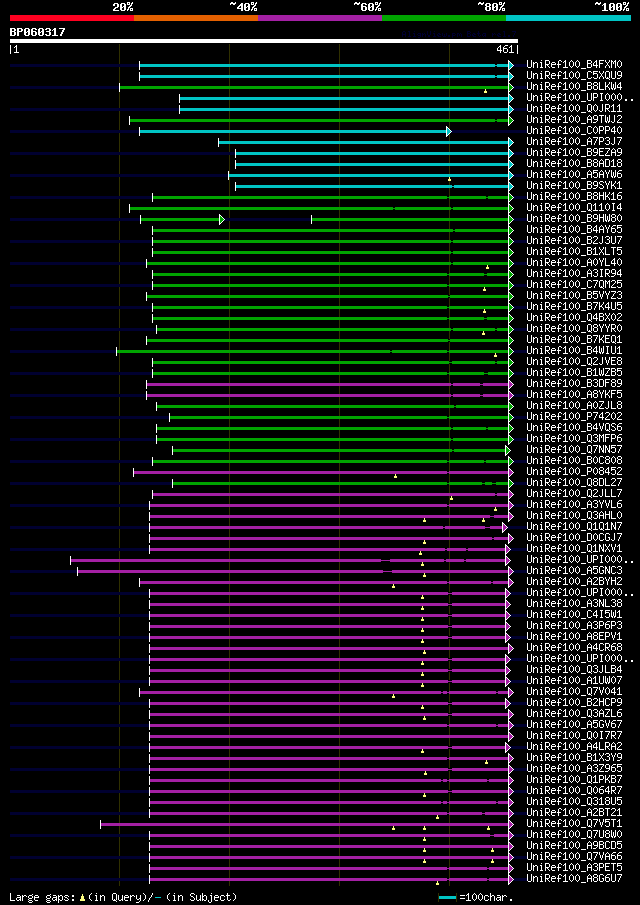The image size is (640, 905).
Task: Click the red 20% identity legend segment
Action: 72,18
